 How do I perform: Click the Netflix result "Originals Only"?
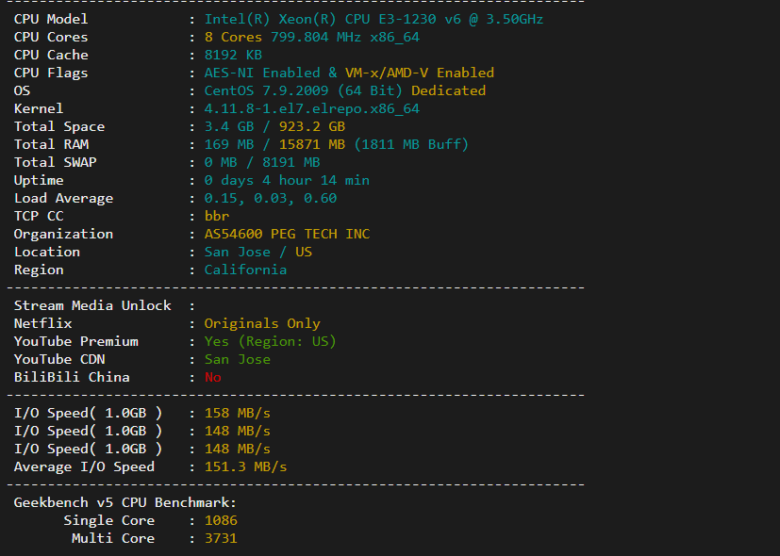(x=262, y=324)
